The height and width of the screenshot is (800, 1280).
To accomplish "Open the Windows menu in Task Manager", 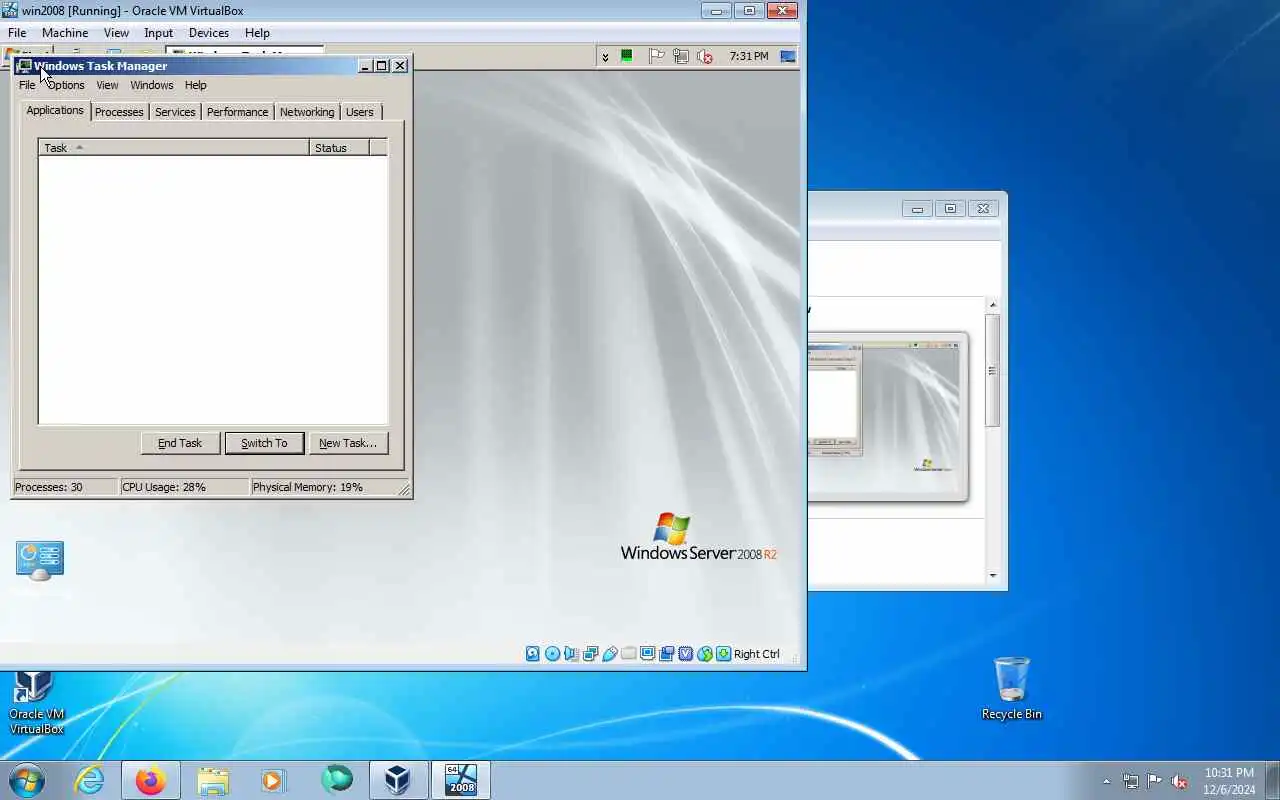I will click(152, 85).
